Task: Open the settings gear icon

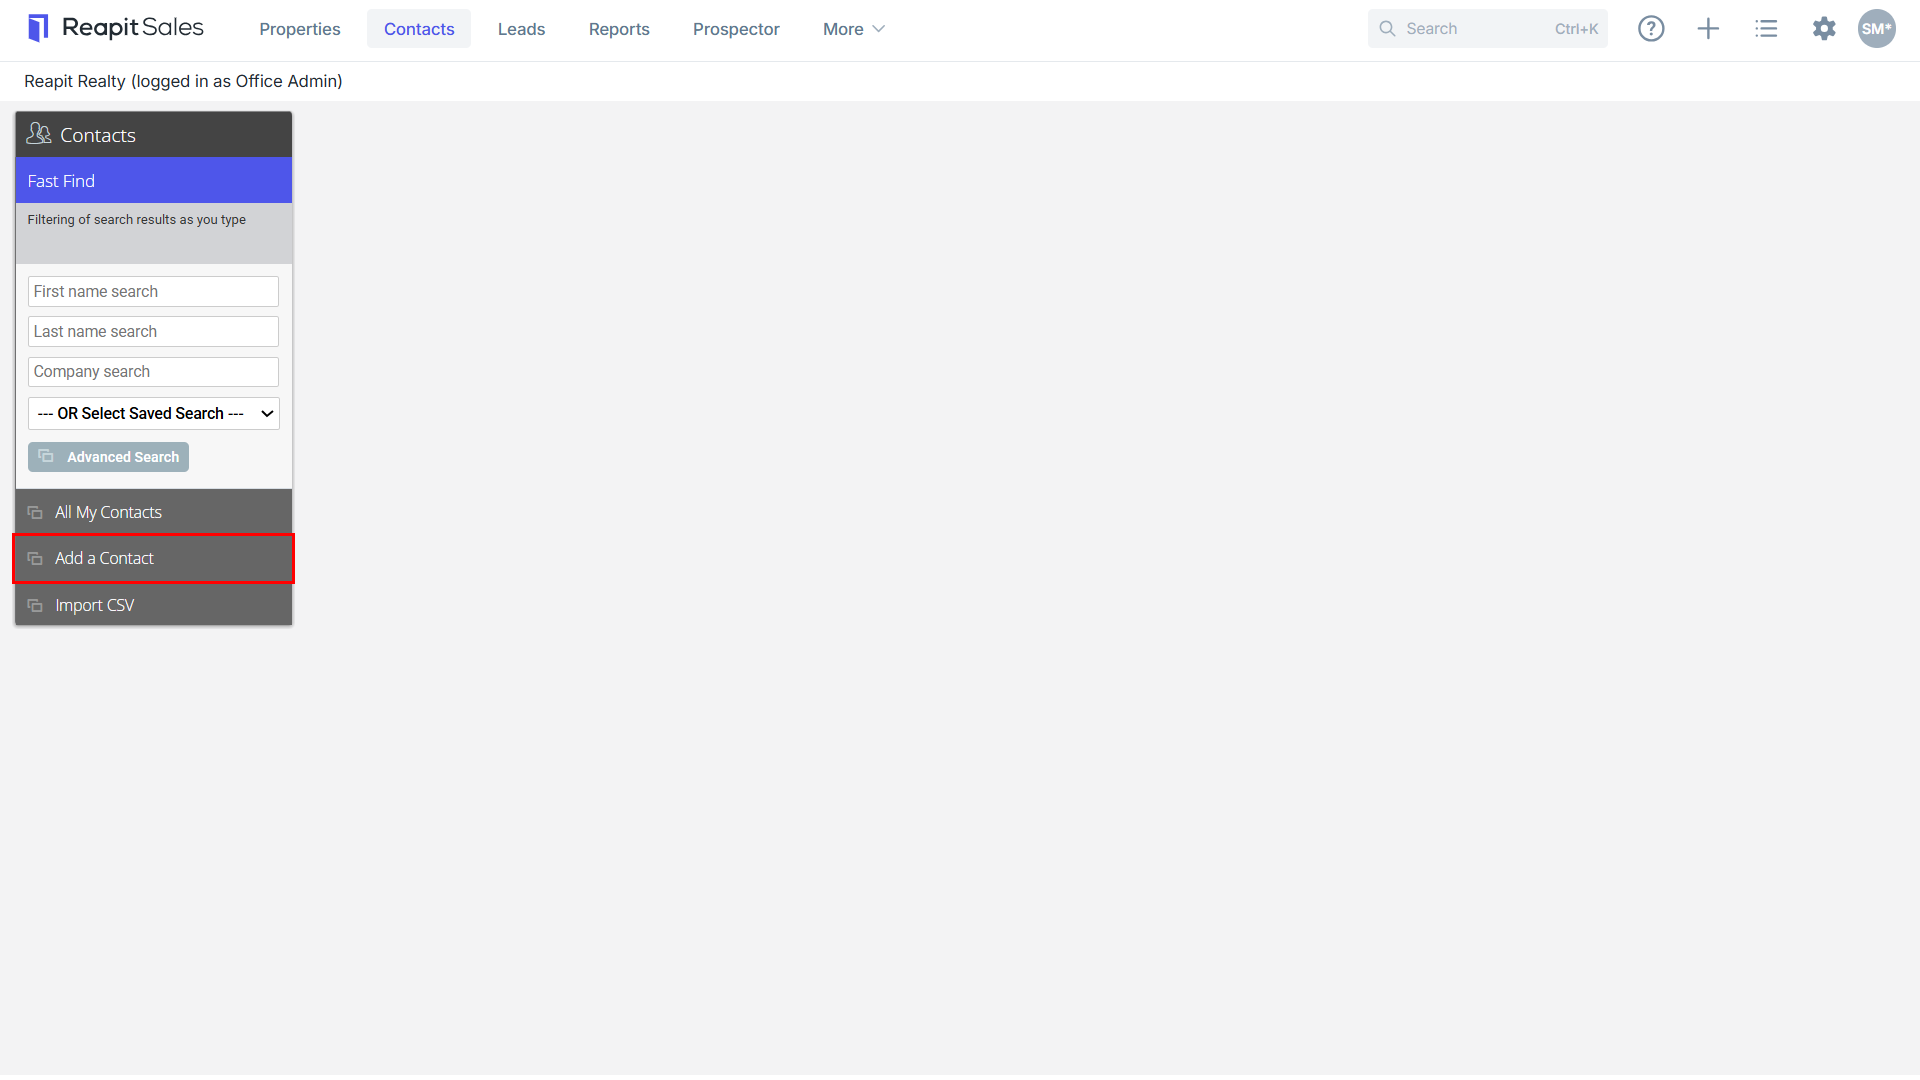Action: pos(1824,29)
